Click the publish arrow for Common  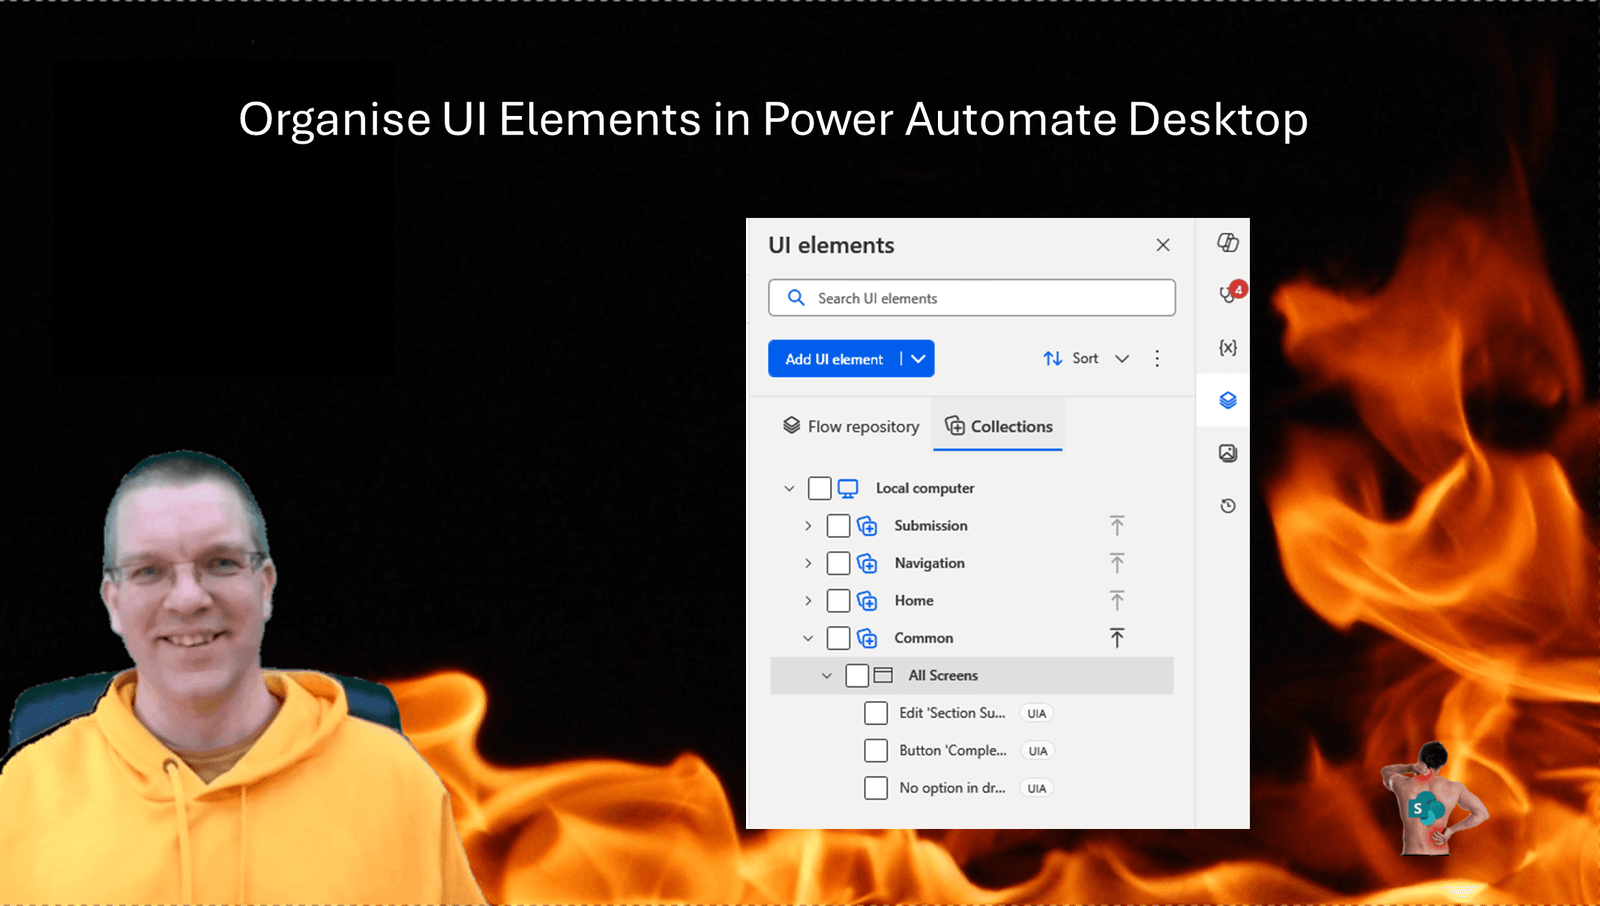click(1117, 638)
